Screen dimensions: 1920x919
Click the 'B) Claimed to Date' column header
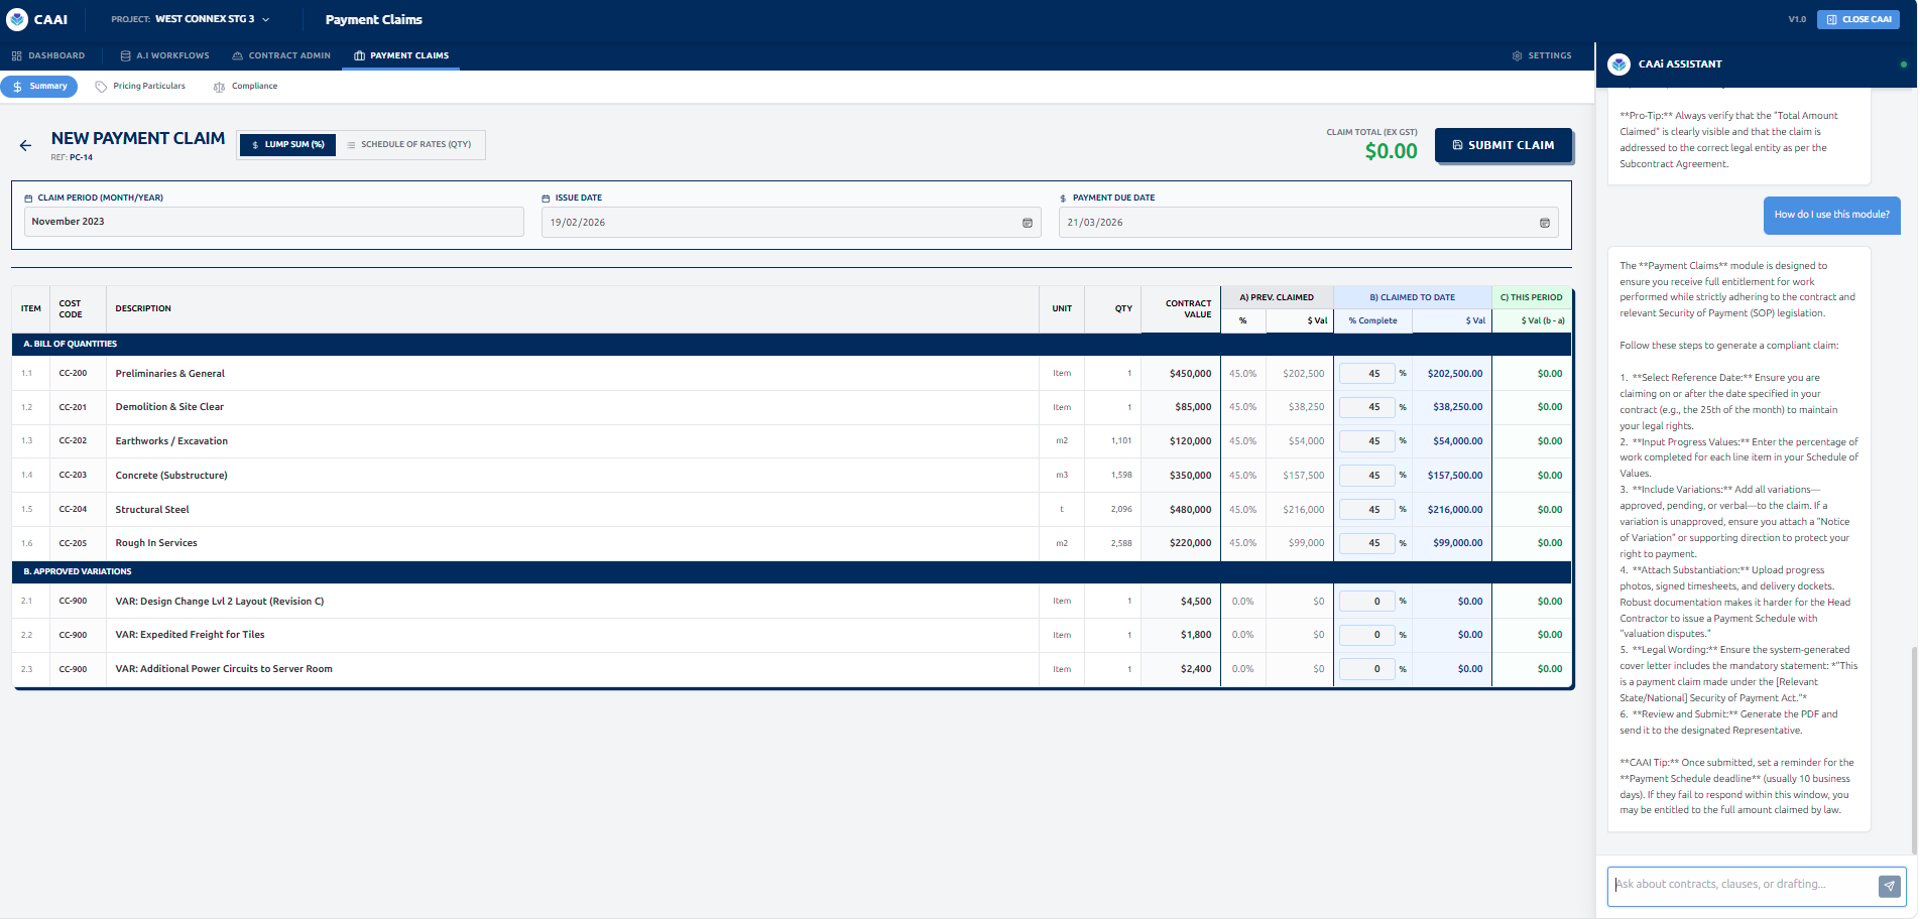pos(1412,297)
